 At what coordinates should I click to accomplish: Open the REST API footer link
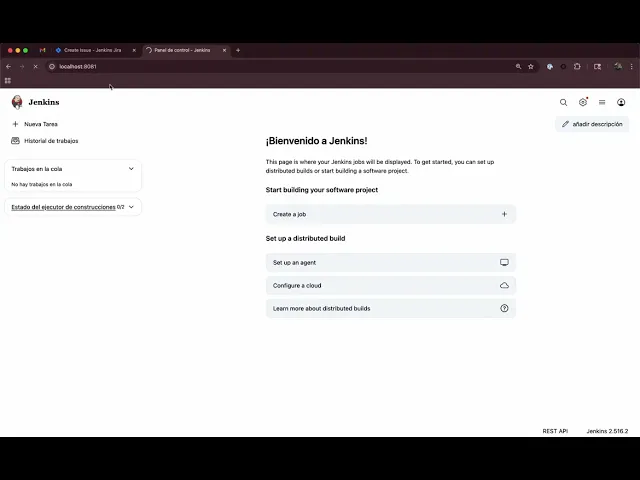555,431
